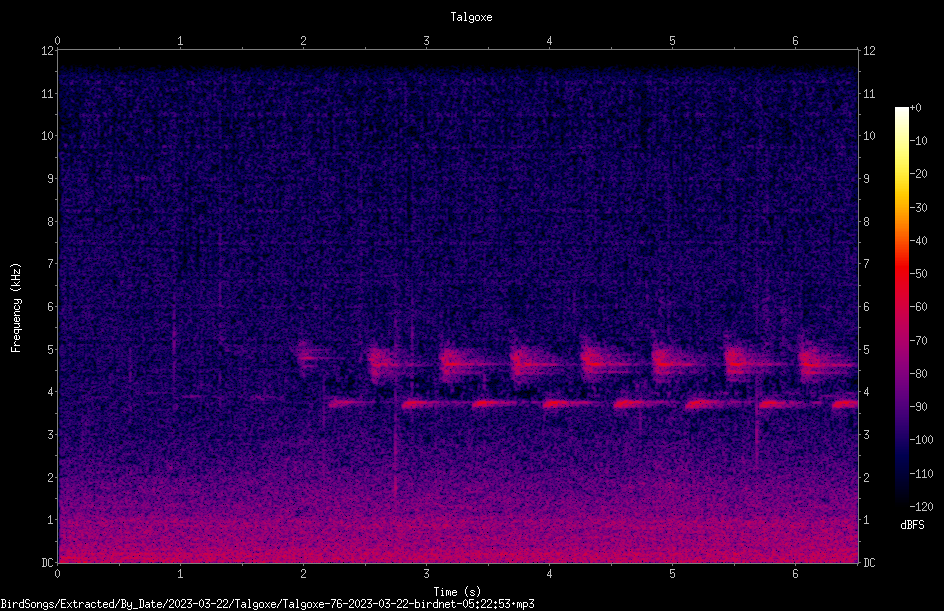This screenshot has width=944, height=611.
Task: Click the +0 label on color scale
Action: coord(916,108)
